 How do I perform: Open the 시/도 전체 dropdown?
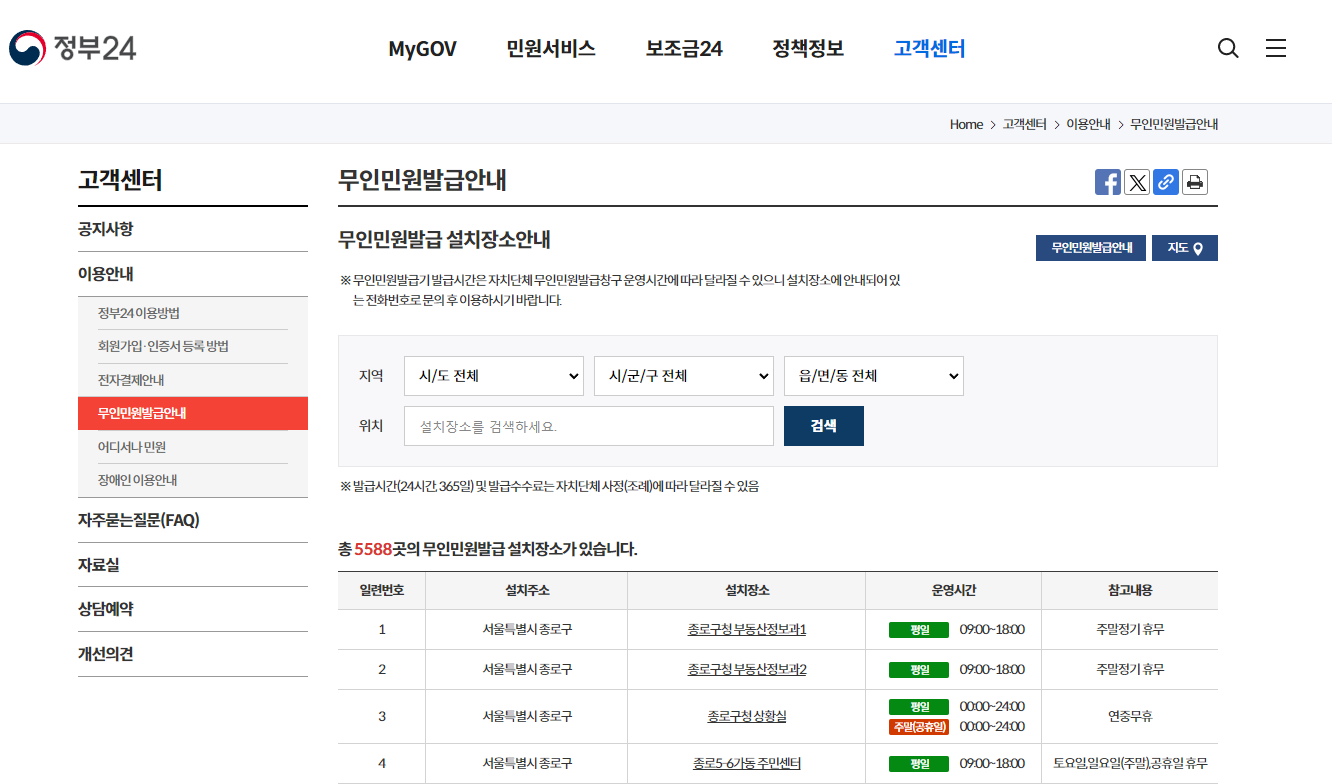[493, 376]
